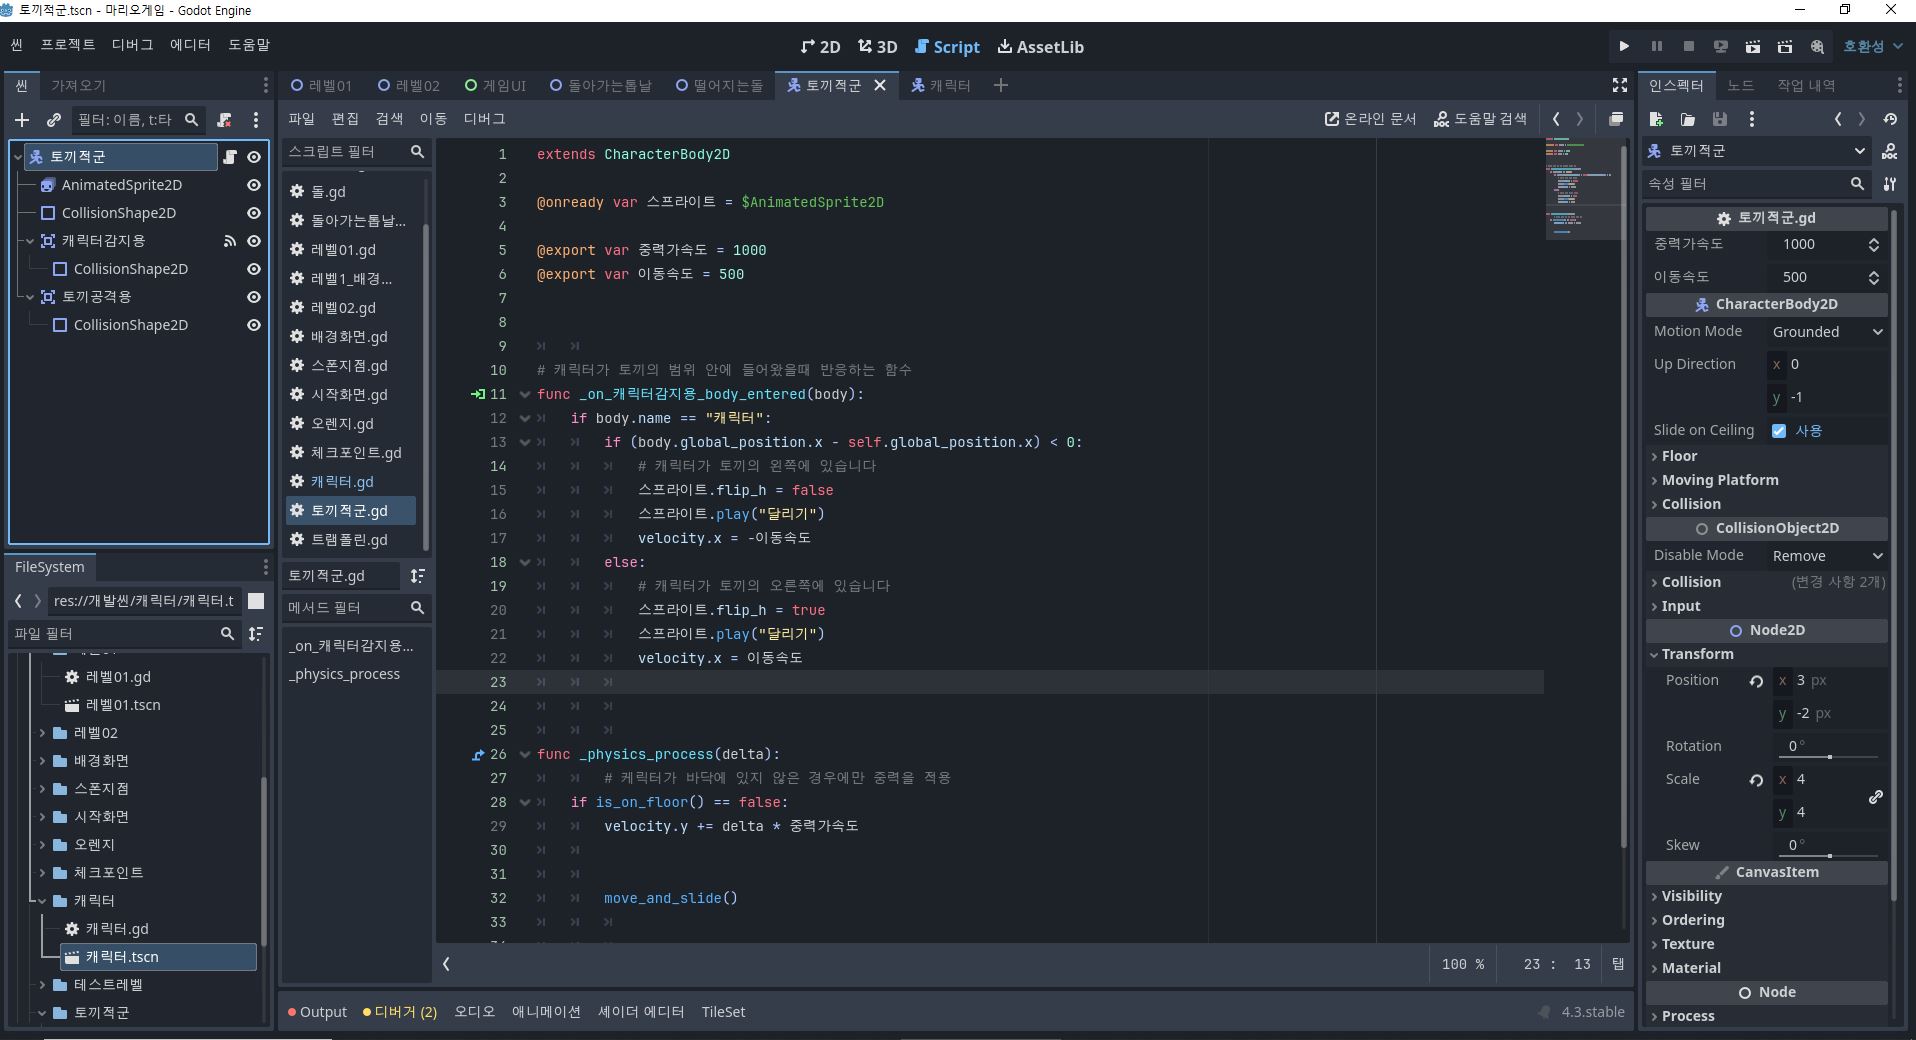This screenshot has height=1040, width=1916.
Task: Hide the AnimatedSprite2D node
Action: click(254, 185)
